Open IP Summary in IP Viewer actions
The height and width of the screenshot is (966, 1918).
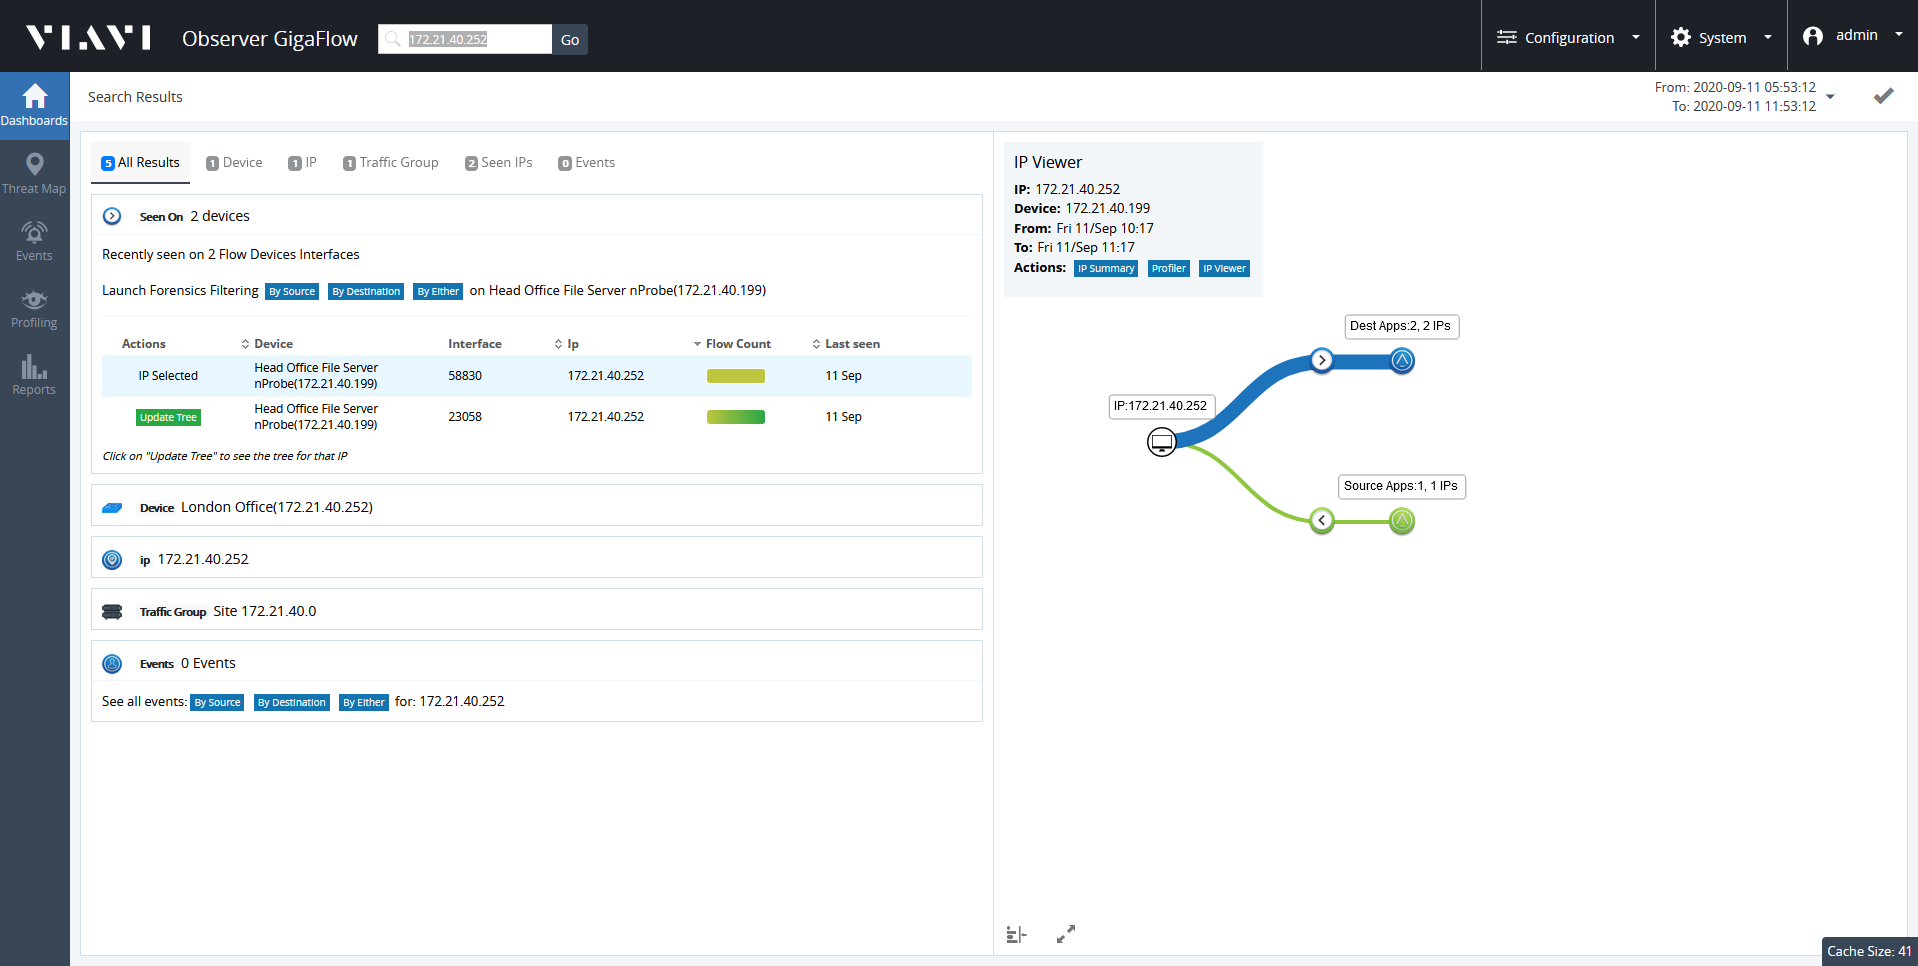(1106, 269)
